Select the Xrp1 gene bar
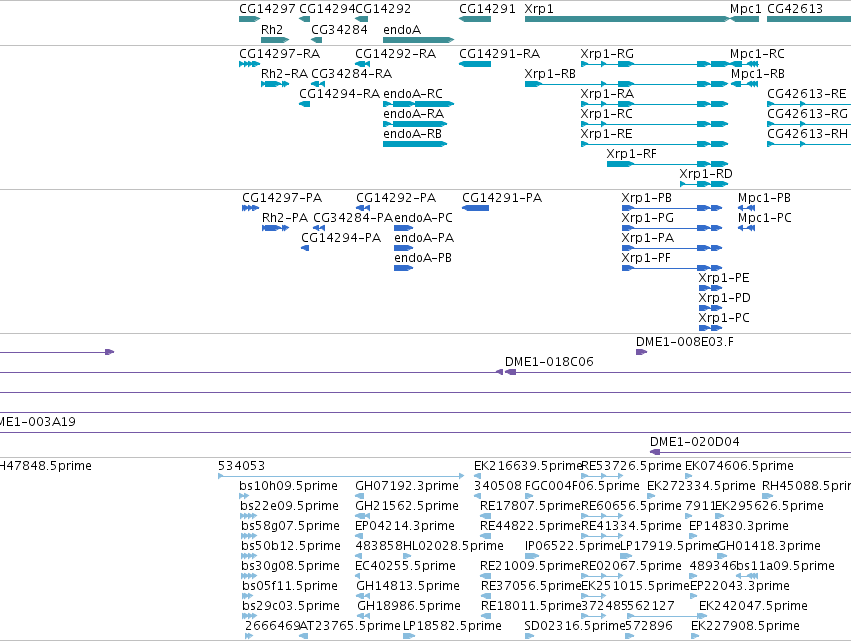Viewport: 851px width, 641px height. [627, 19]
